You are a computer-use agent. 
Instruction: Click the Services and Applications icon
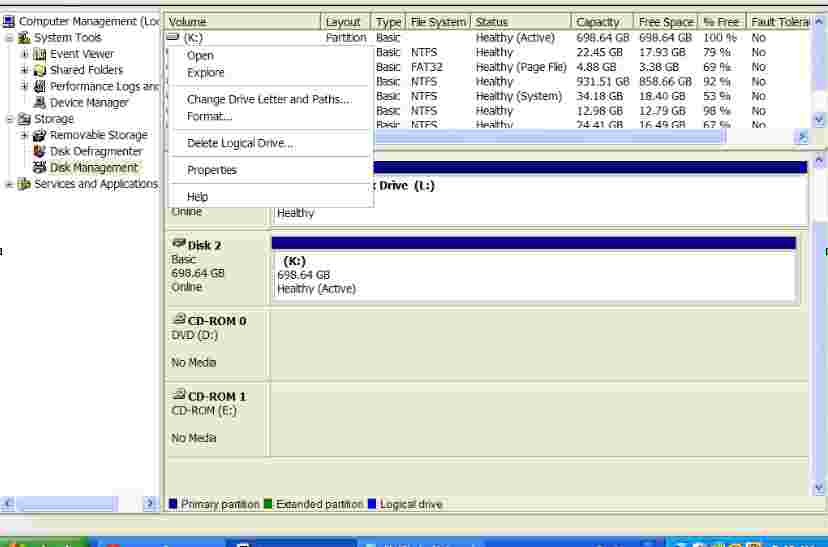pyautogui.click(x=24, y=184)
